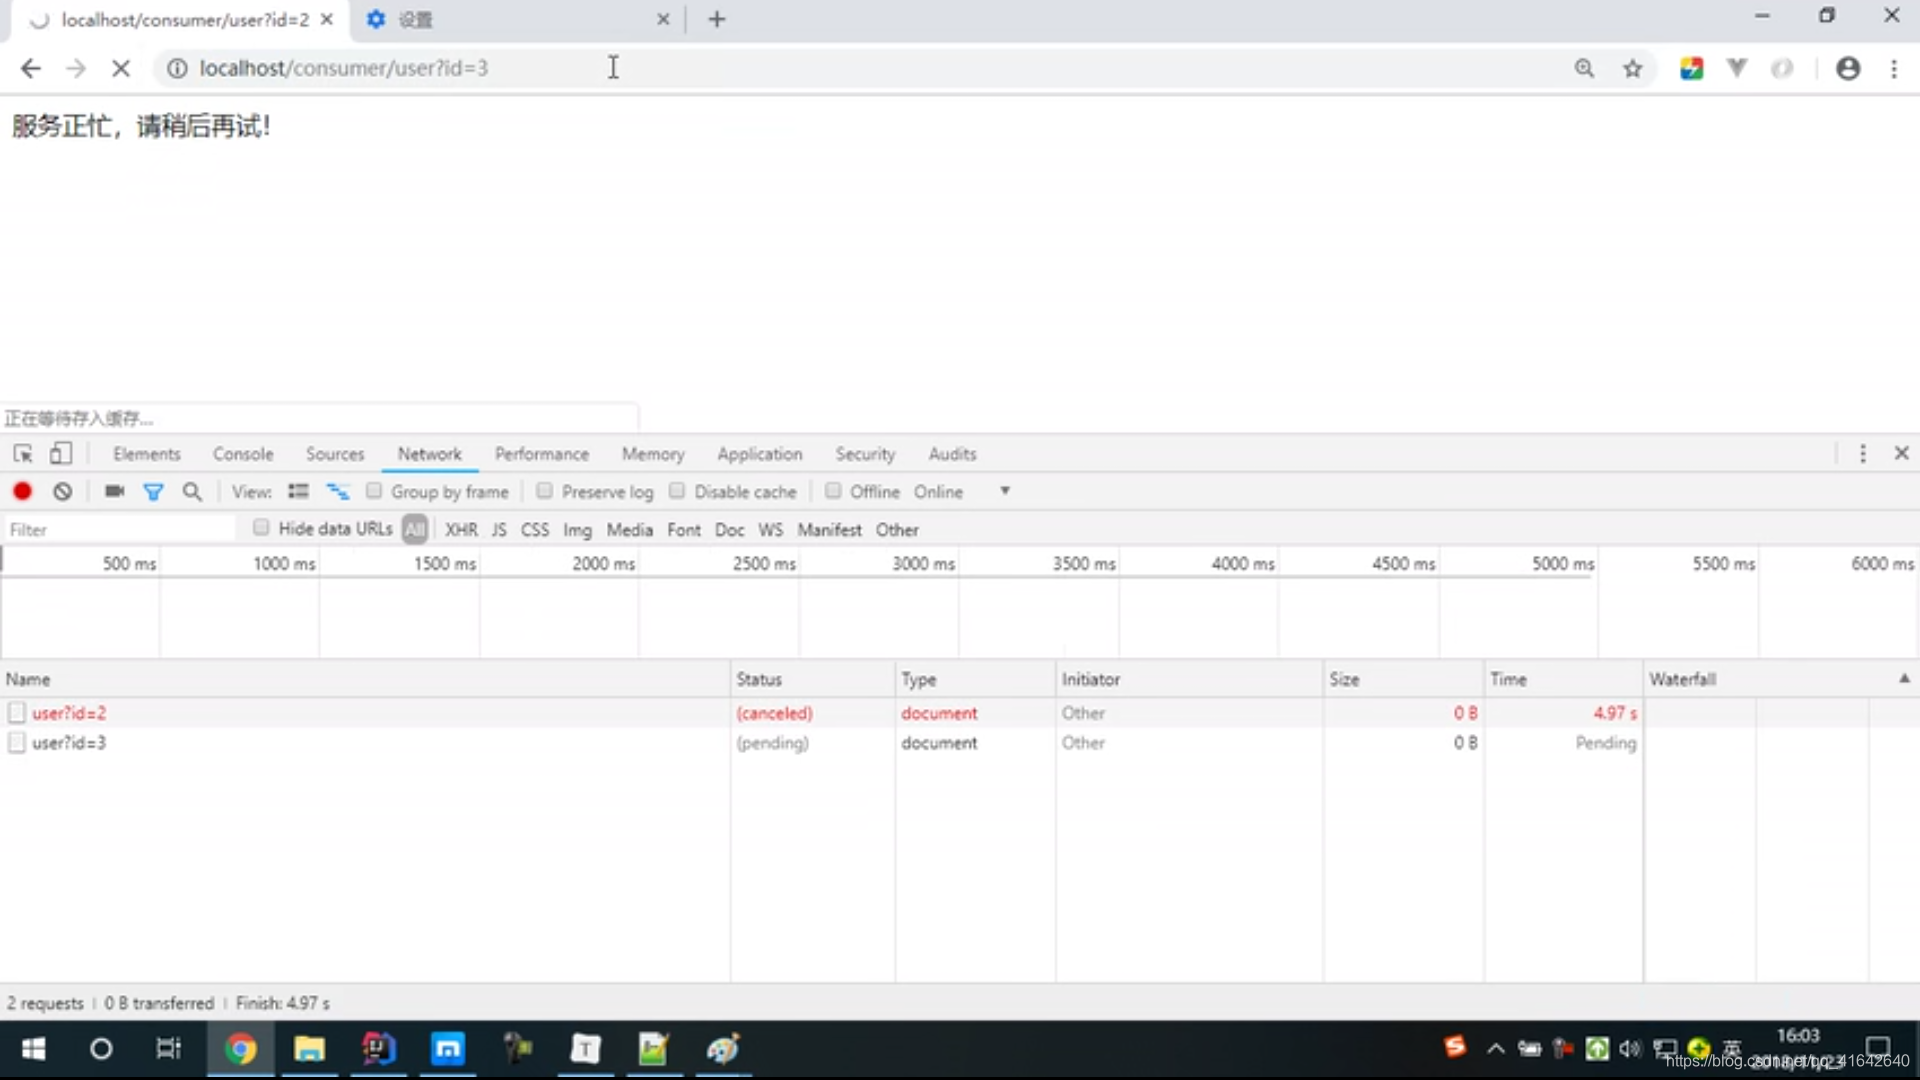Sort by the Waterfall column arrow
The width and height of the screenshot is (1920, 1080).
tap(1904, 678)
